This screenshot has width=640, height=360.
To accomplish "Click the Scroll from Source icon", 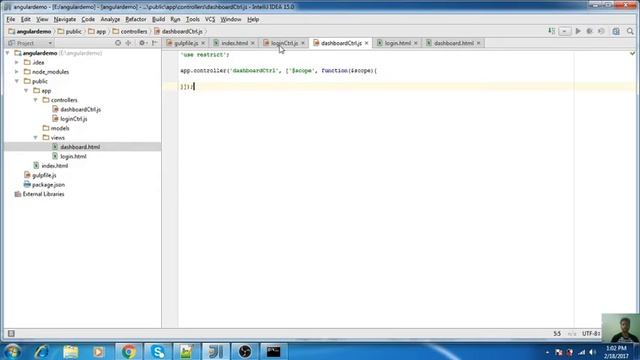I will (x=118, y=43).
